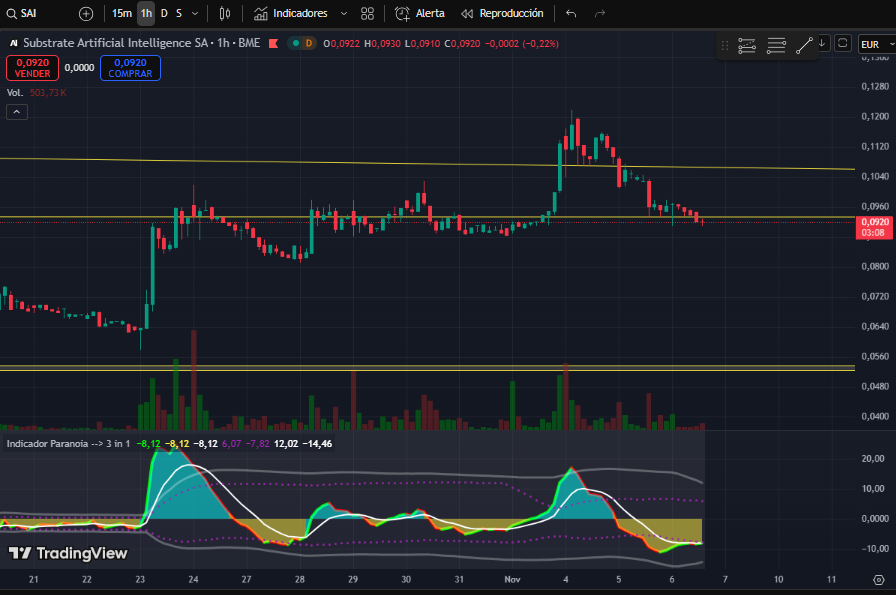Viewport: 896px width, 595px height.
Task: Click the fullscreen frame icon near EUR
Action: click(x=842, y=43)
